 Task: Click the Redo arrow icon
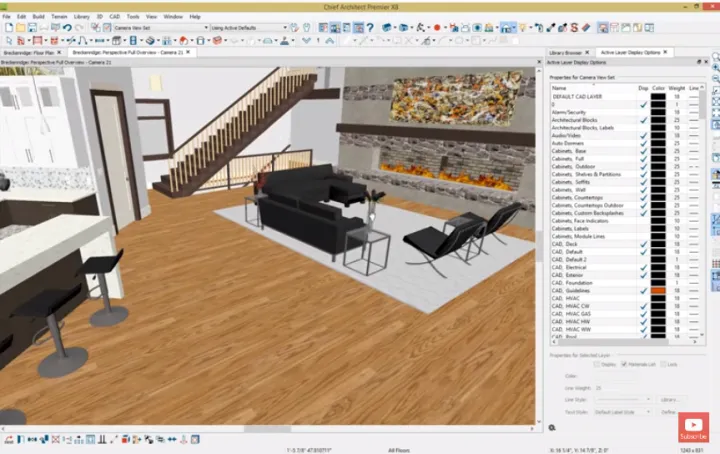click(x=79, y=28)
